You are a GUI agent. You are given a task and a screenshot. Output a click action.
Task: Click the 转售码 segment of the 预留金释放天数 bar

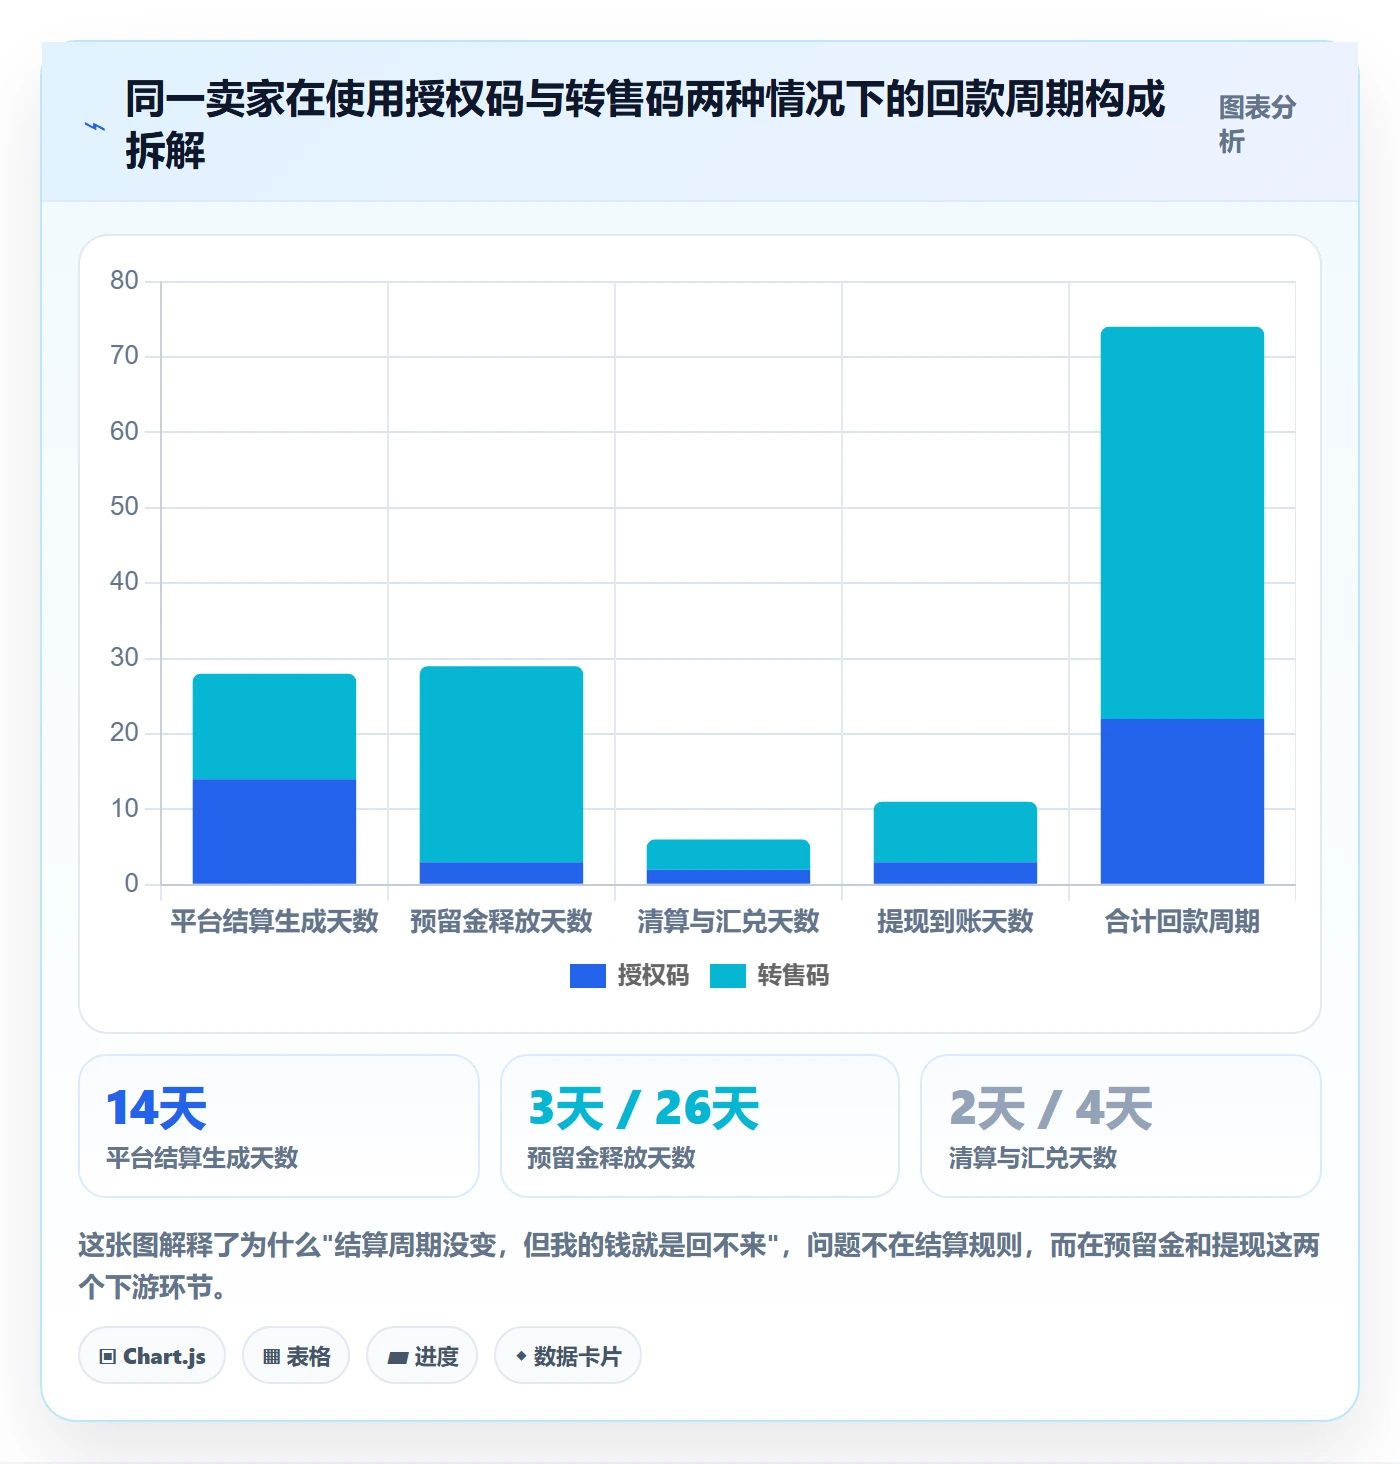501,764
